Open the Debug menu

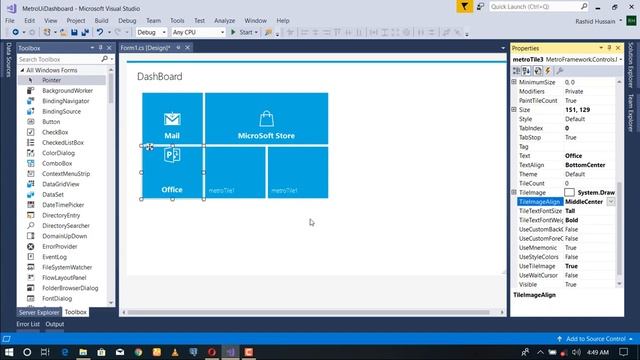[127, 20]
